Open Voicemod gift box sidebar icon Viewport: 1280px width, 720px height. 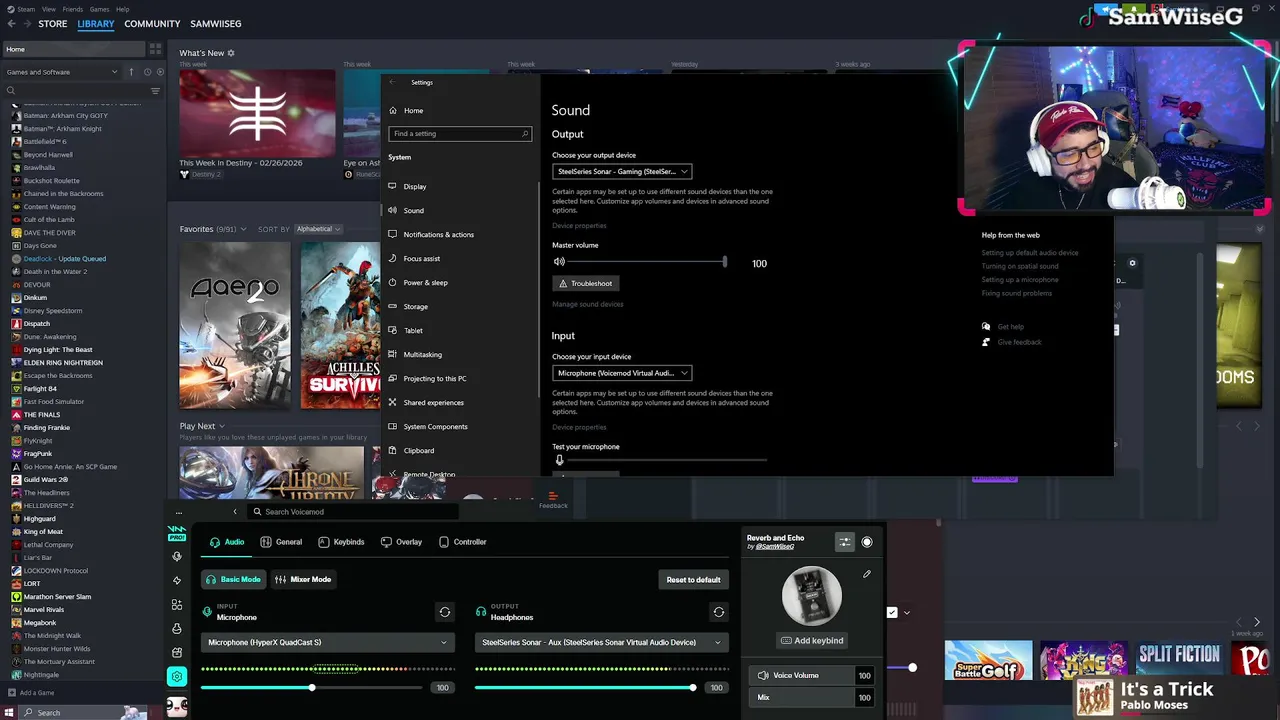coord(177,653)
